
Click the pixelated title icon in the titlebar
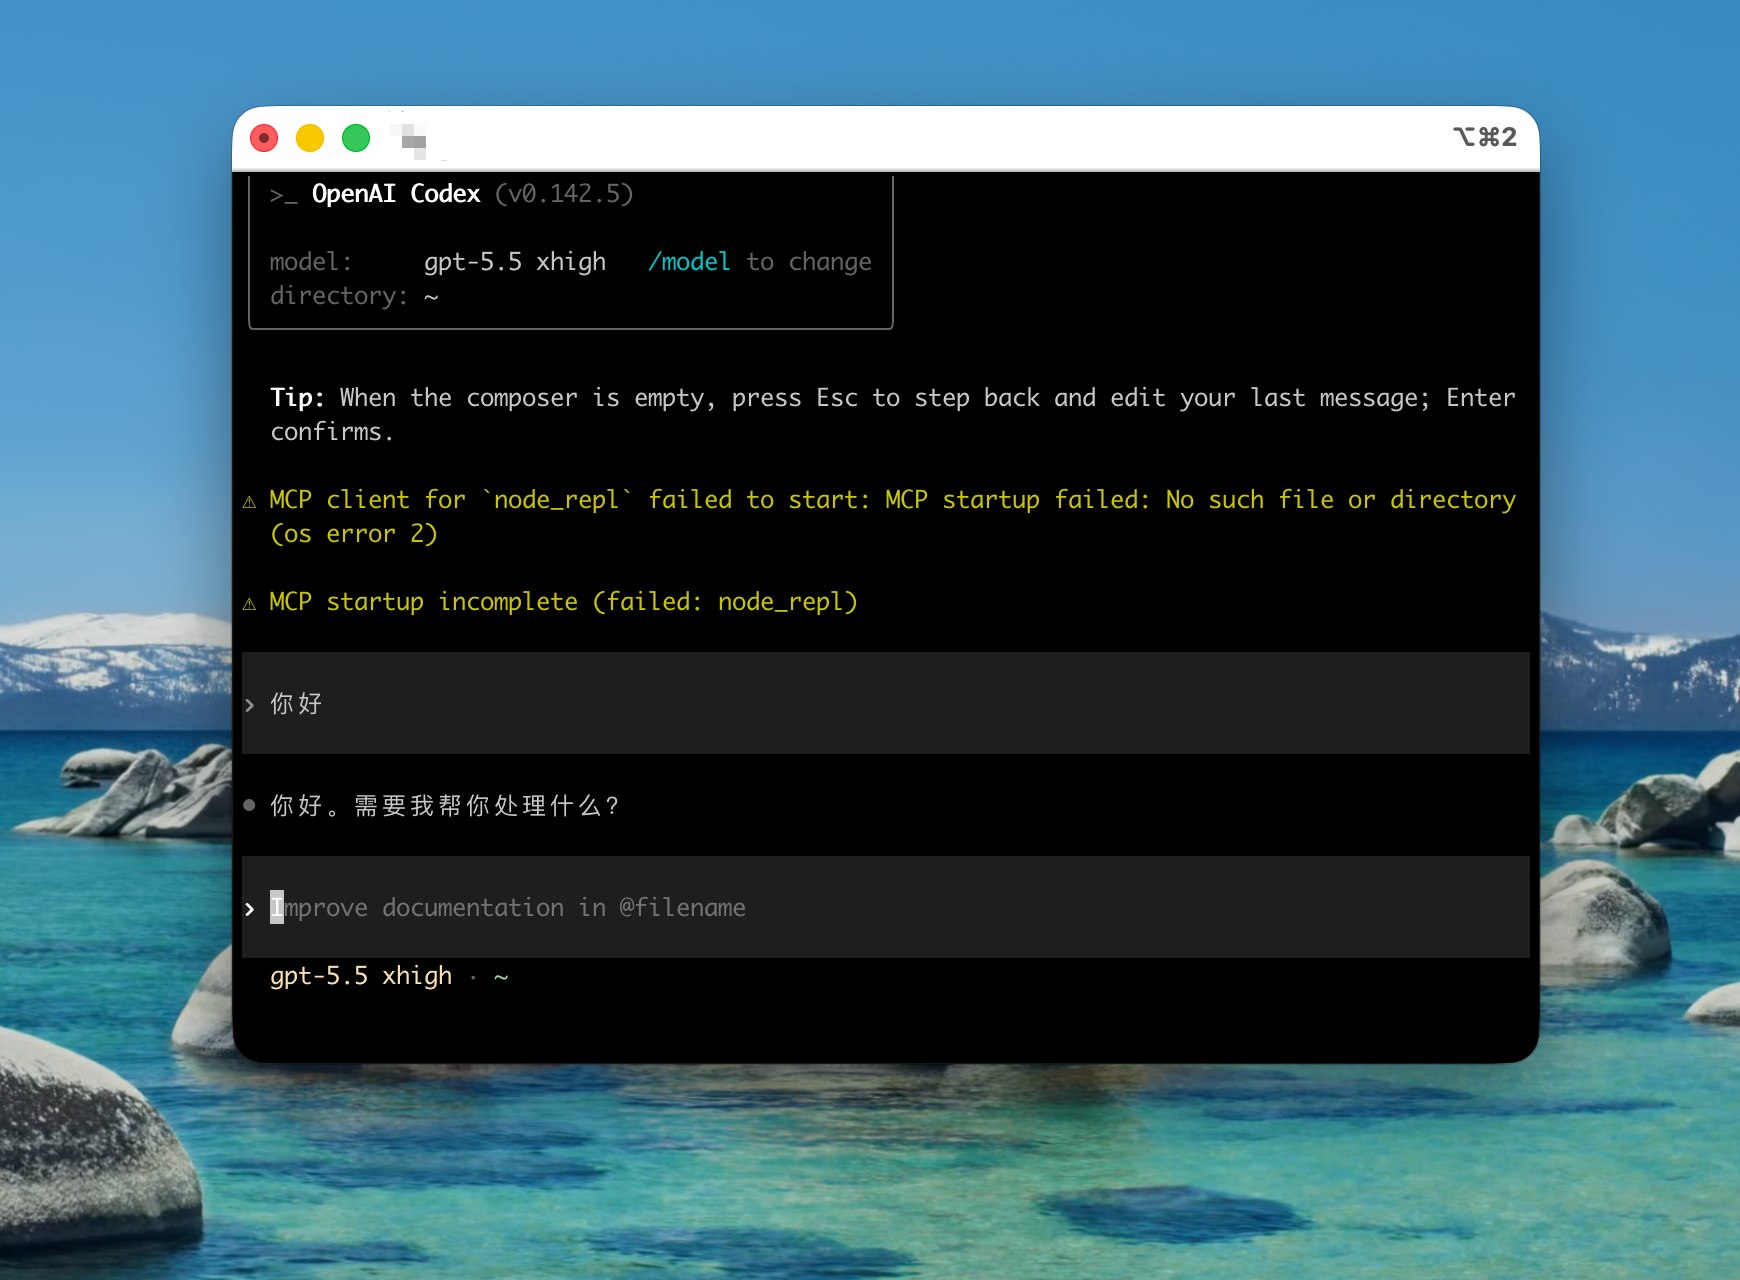click(x=412, y=141)
